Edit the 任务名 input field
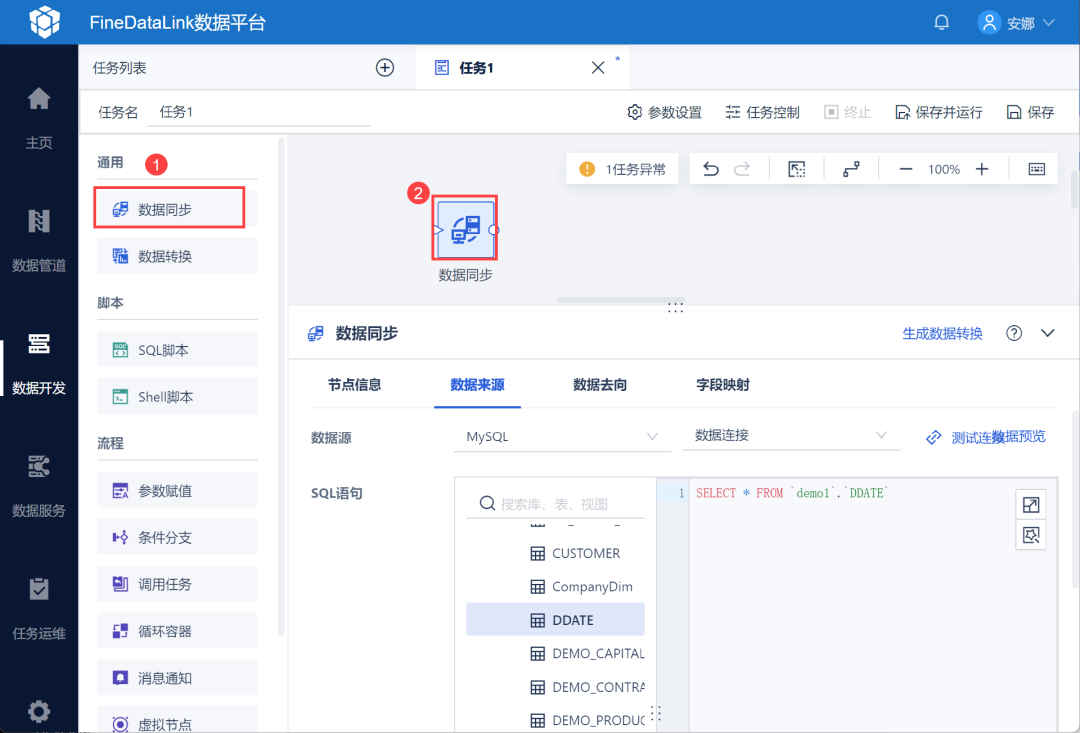The image size is (1080, 733). pyautogui.click(x=259, y=112)
